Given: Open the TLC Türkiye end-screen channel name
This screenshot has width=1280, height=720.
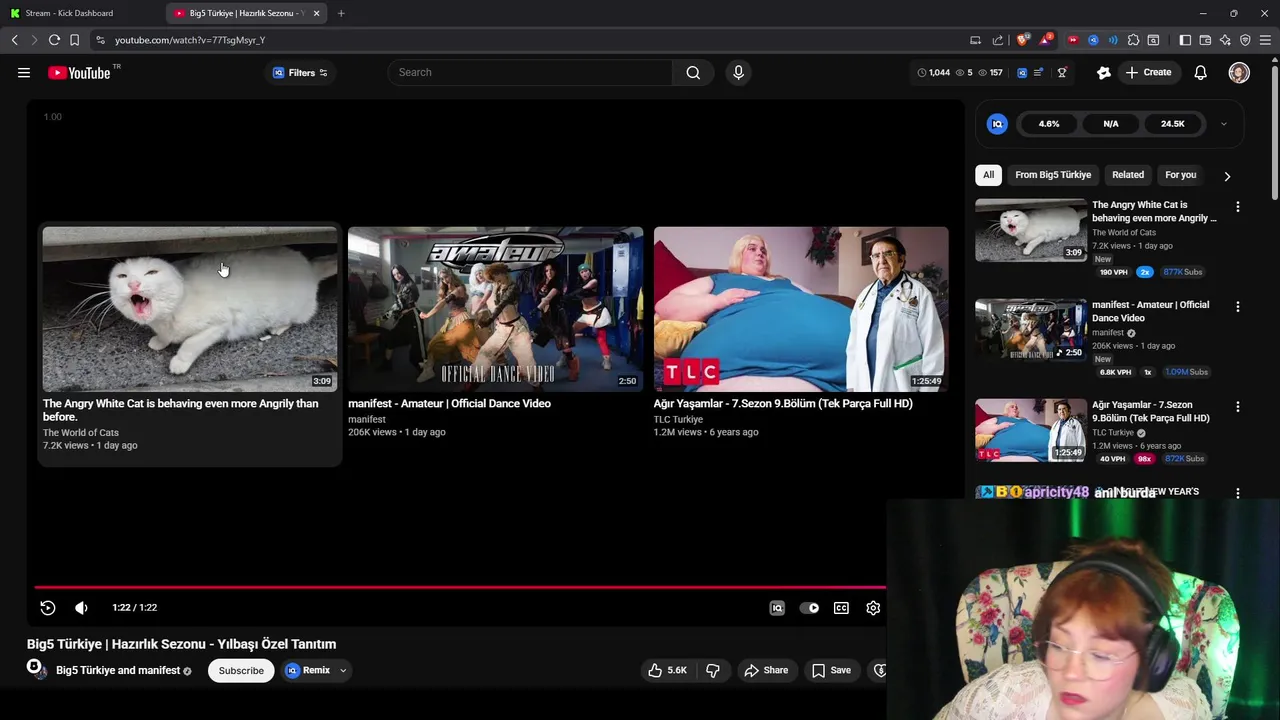Looking at the screenshot, I should coord(678,419).
